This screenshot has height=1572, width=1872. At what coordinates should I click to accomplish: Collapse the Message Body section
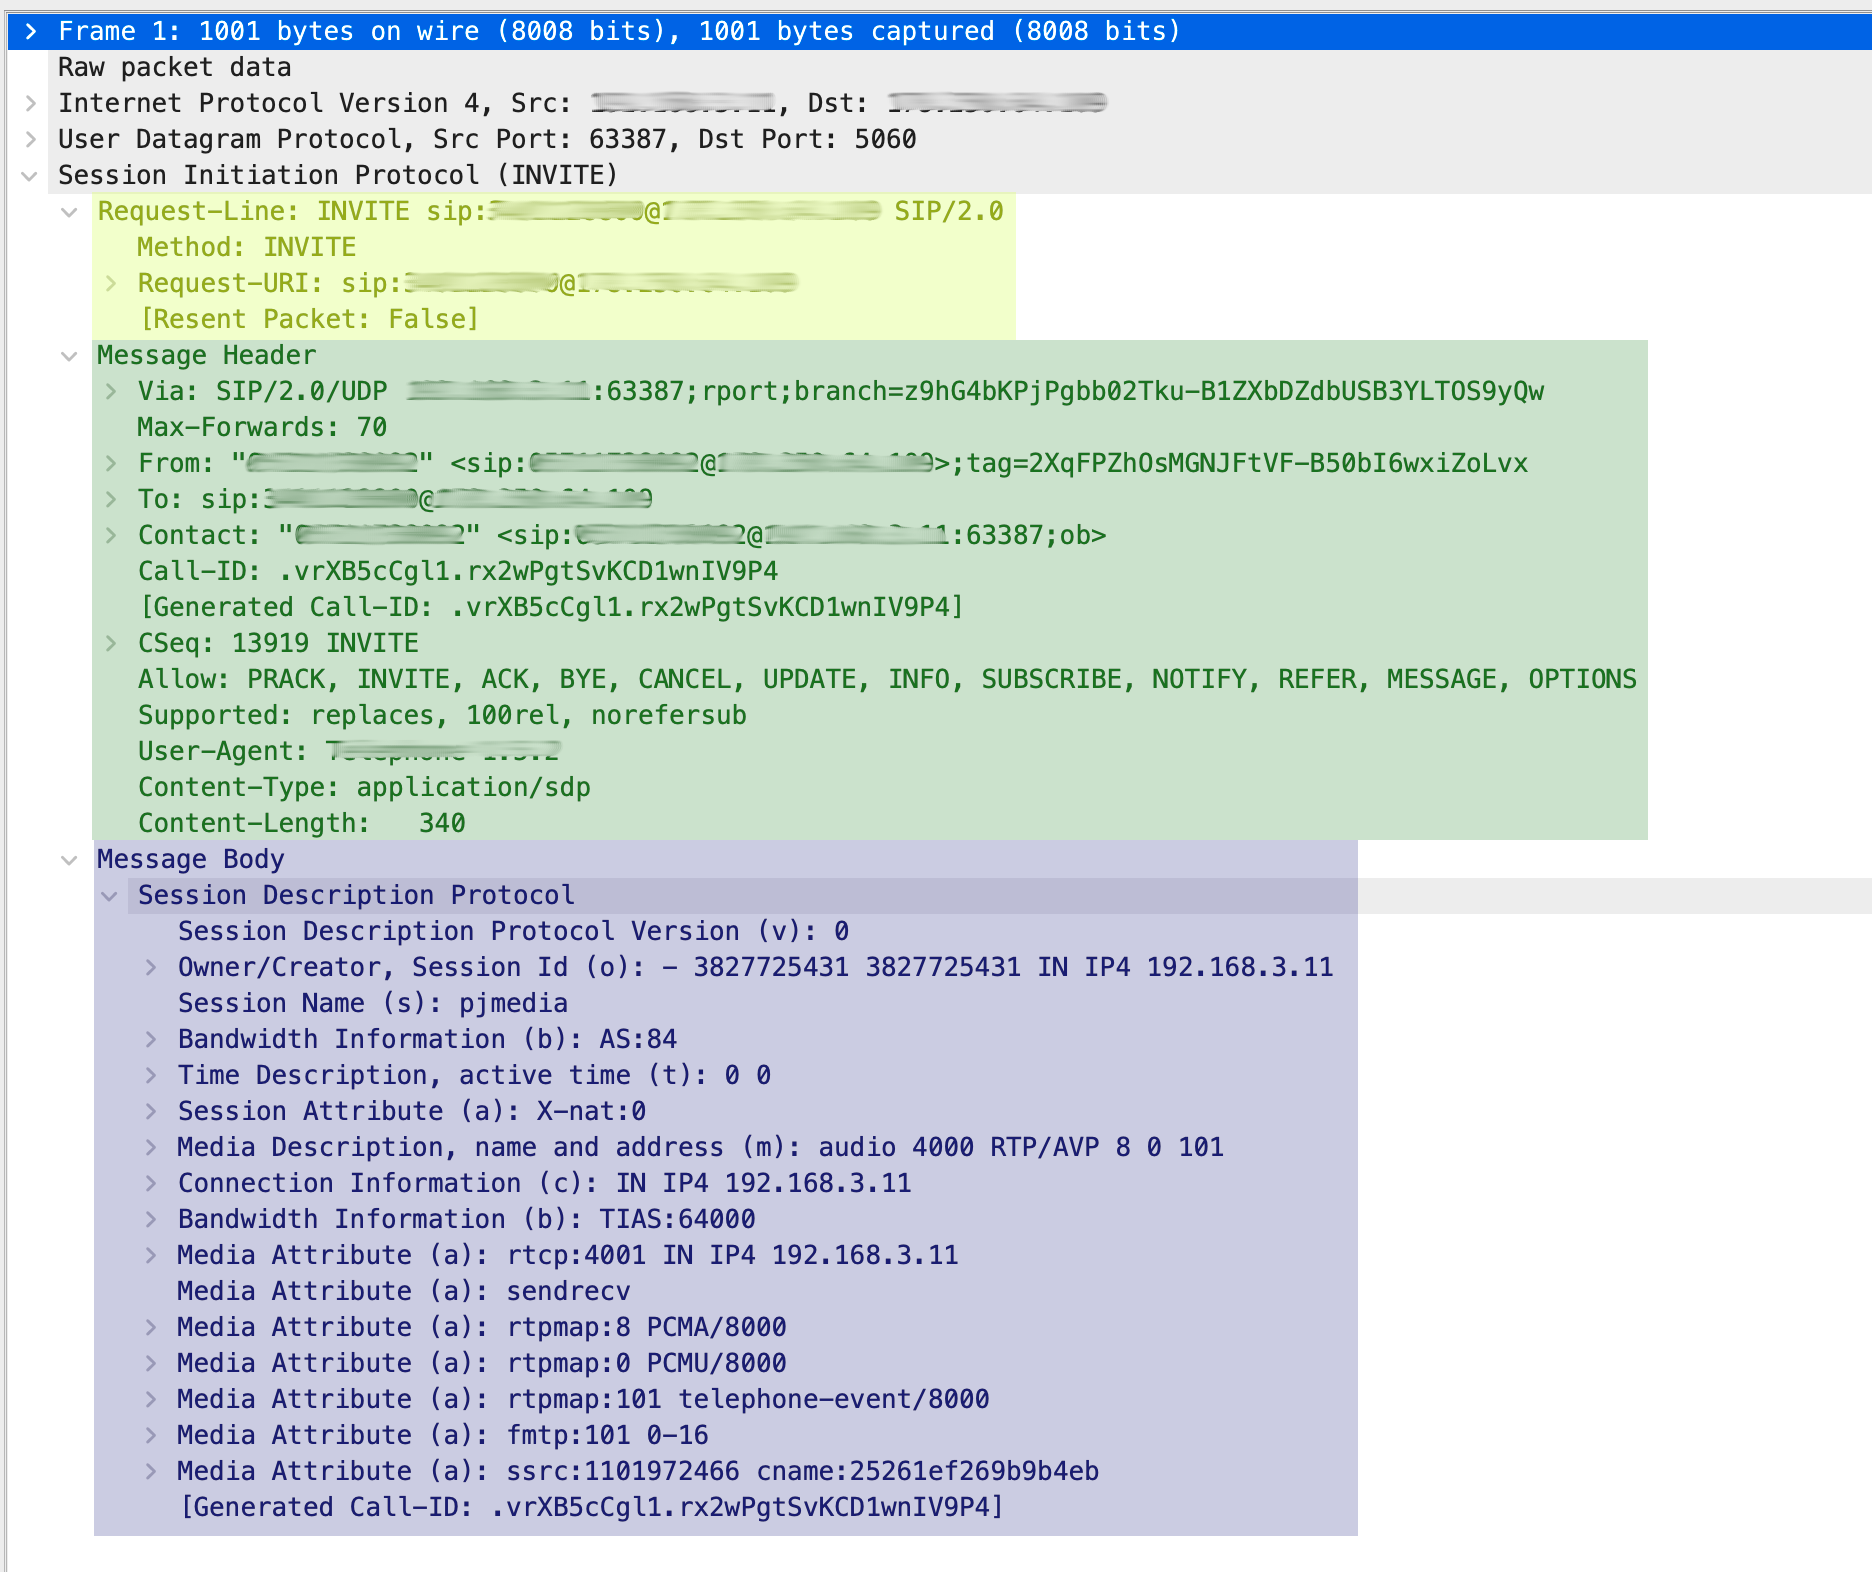click(69, 860)
